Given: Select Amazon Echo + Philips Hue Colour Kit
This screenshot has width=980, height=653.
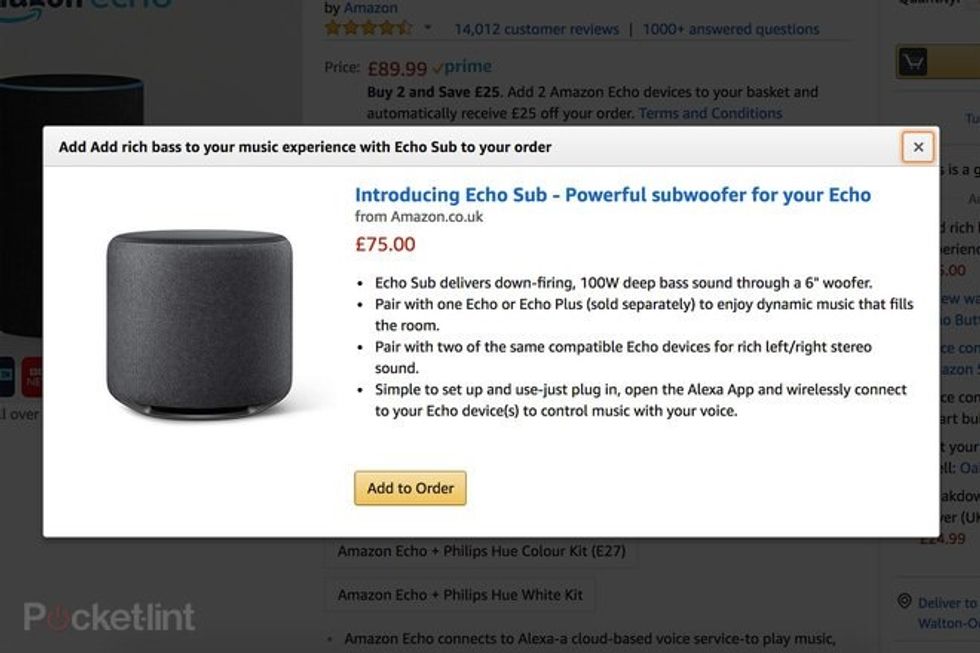Looking at the screenshot, I should [481, 551].
